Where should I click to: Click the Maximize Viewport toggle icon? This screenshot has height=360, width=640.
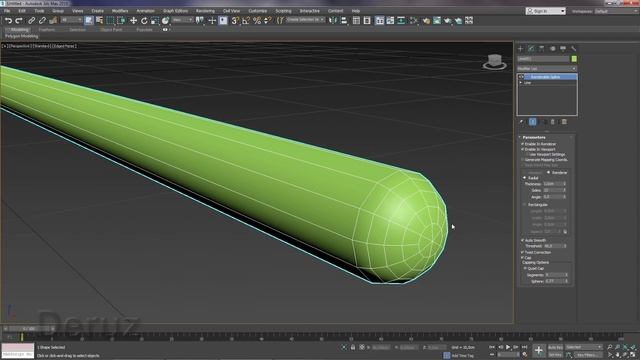click(x=633, y=355)
